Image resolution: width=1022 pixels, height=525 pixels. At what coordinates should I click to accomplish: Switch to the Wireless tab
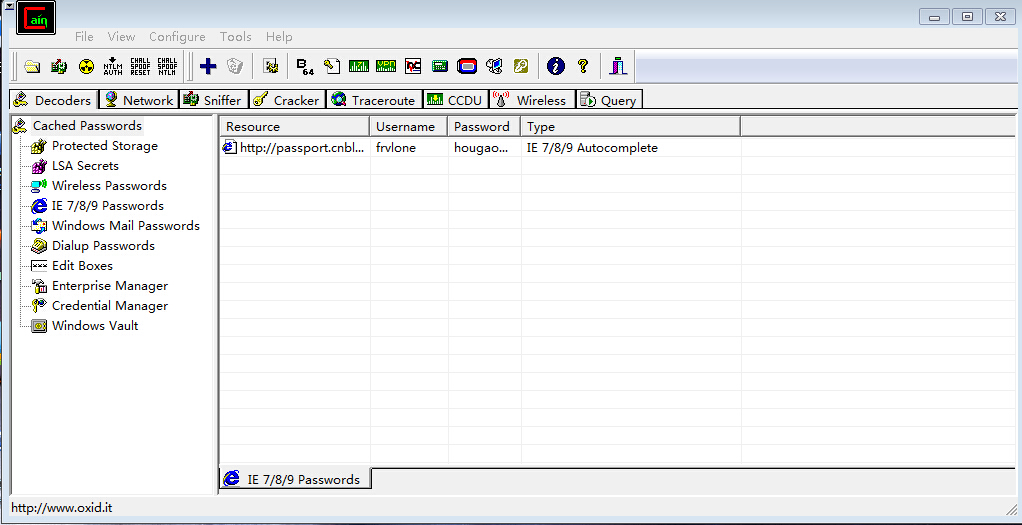click(x=532, y=100)
